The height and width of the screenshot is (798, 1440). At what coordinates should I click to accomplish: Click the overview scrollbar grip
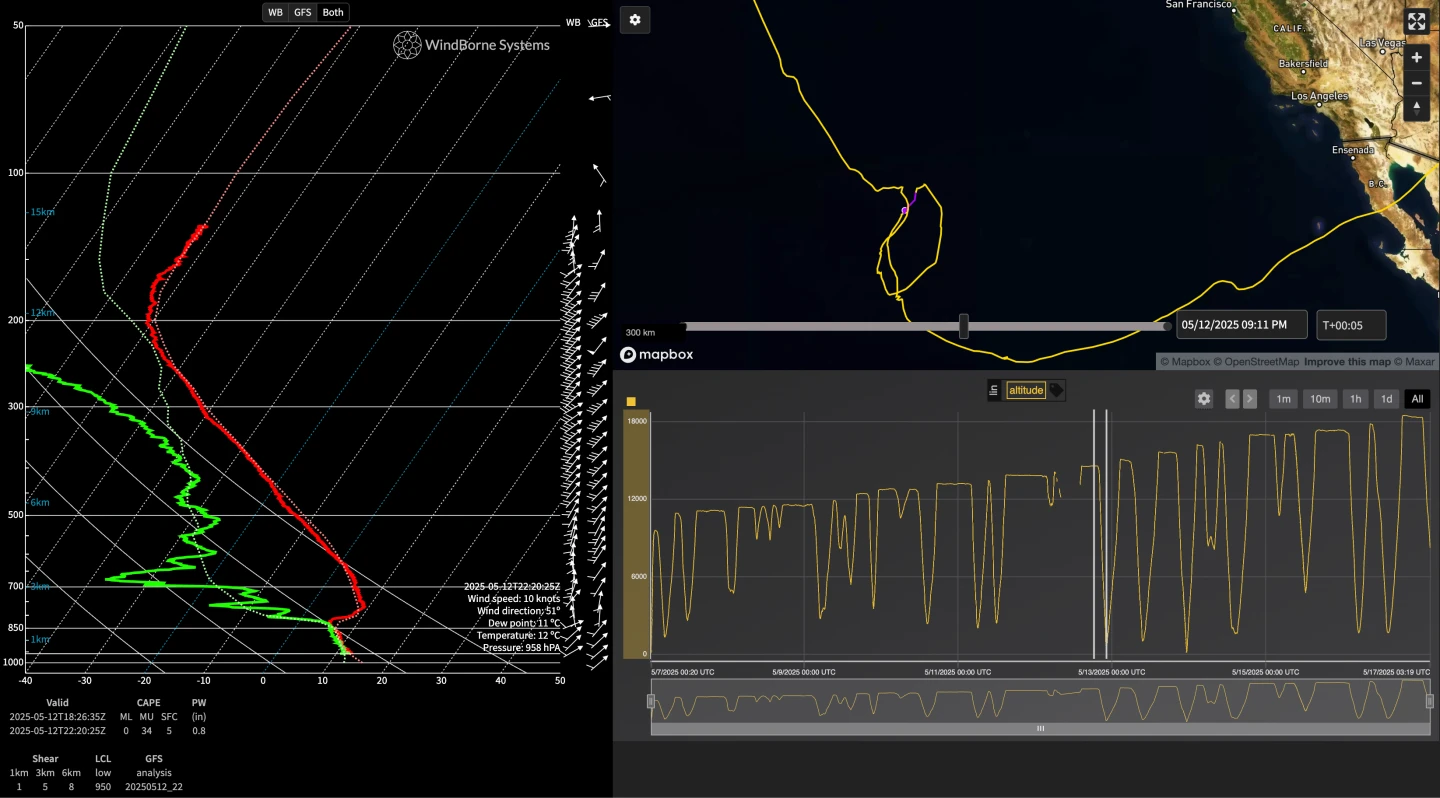click(x=1040, y=729)
